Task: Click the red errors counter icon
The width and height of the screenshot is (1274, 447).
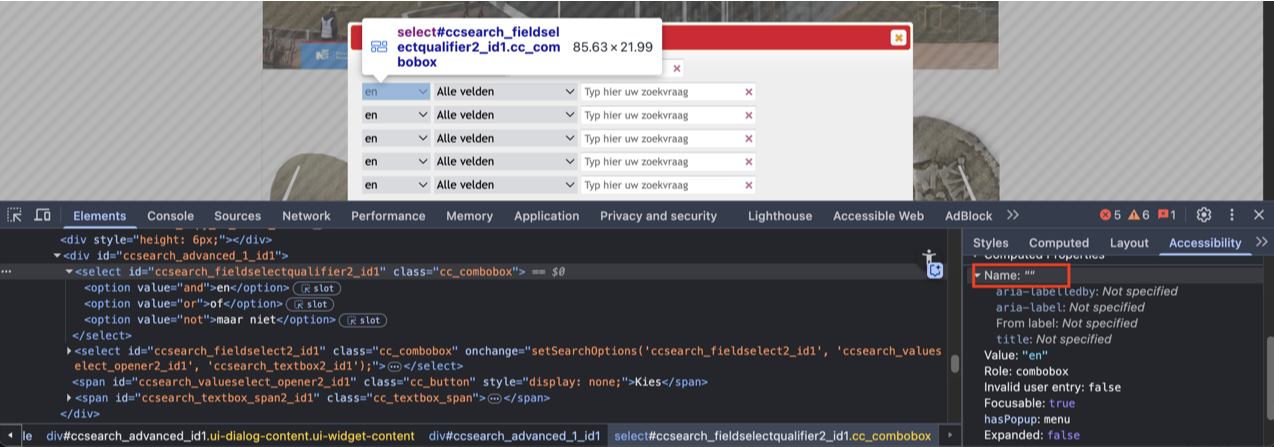Action: point(1110,215)
